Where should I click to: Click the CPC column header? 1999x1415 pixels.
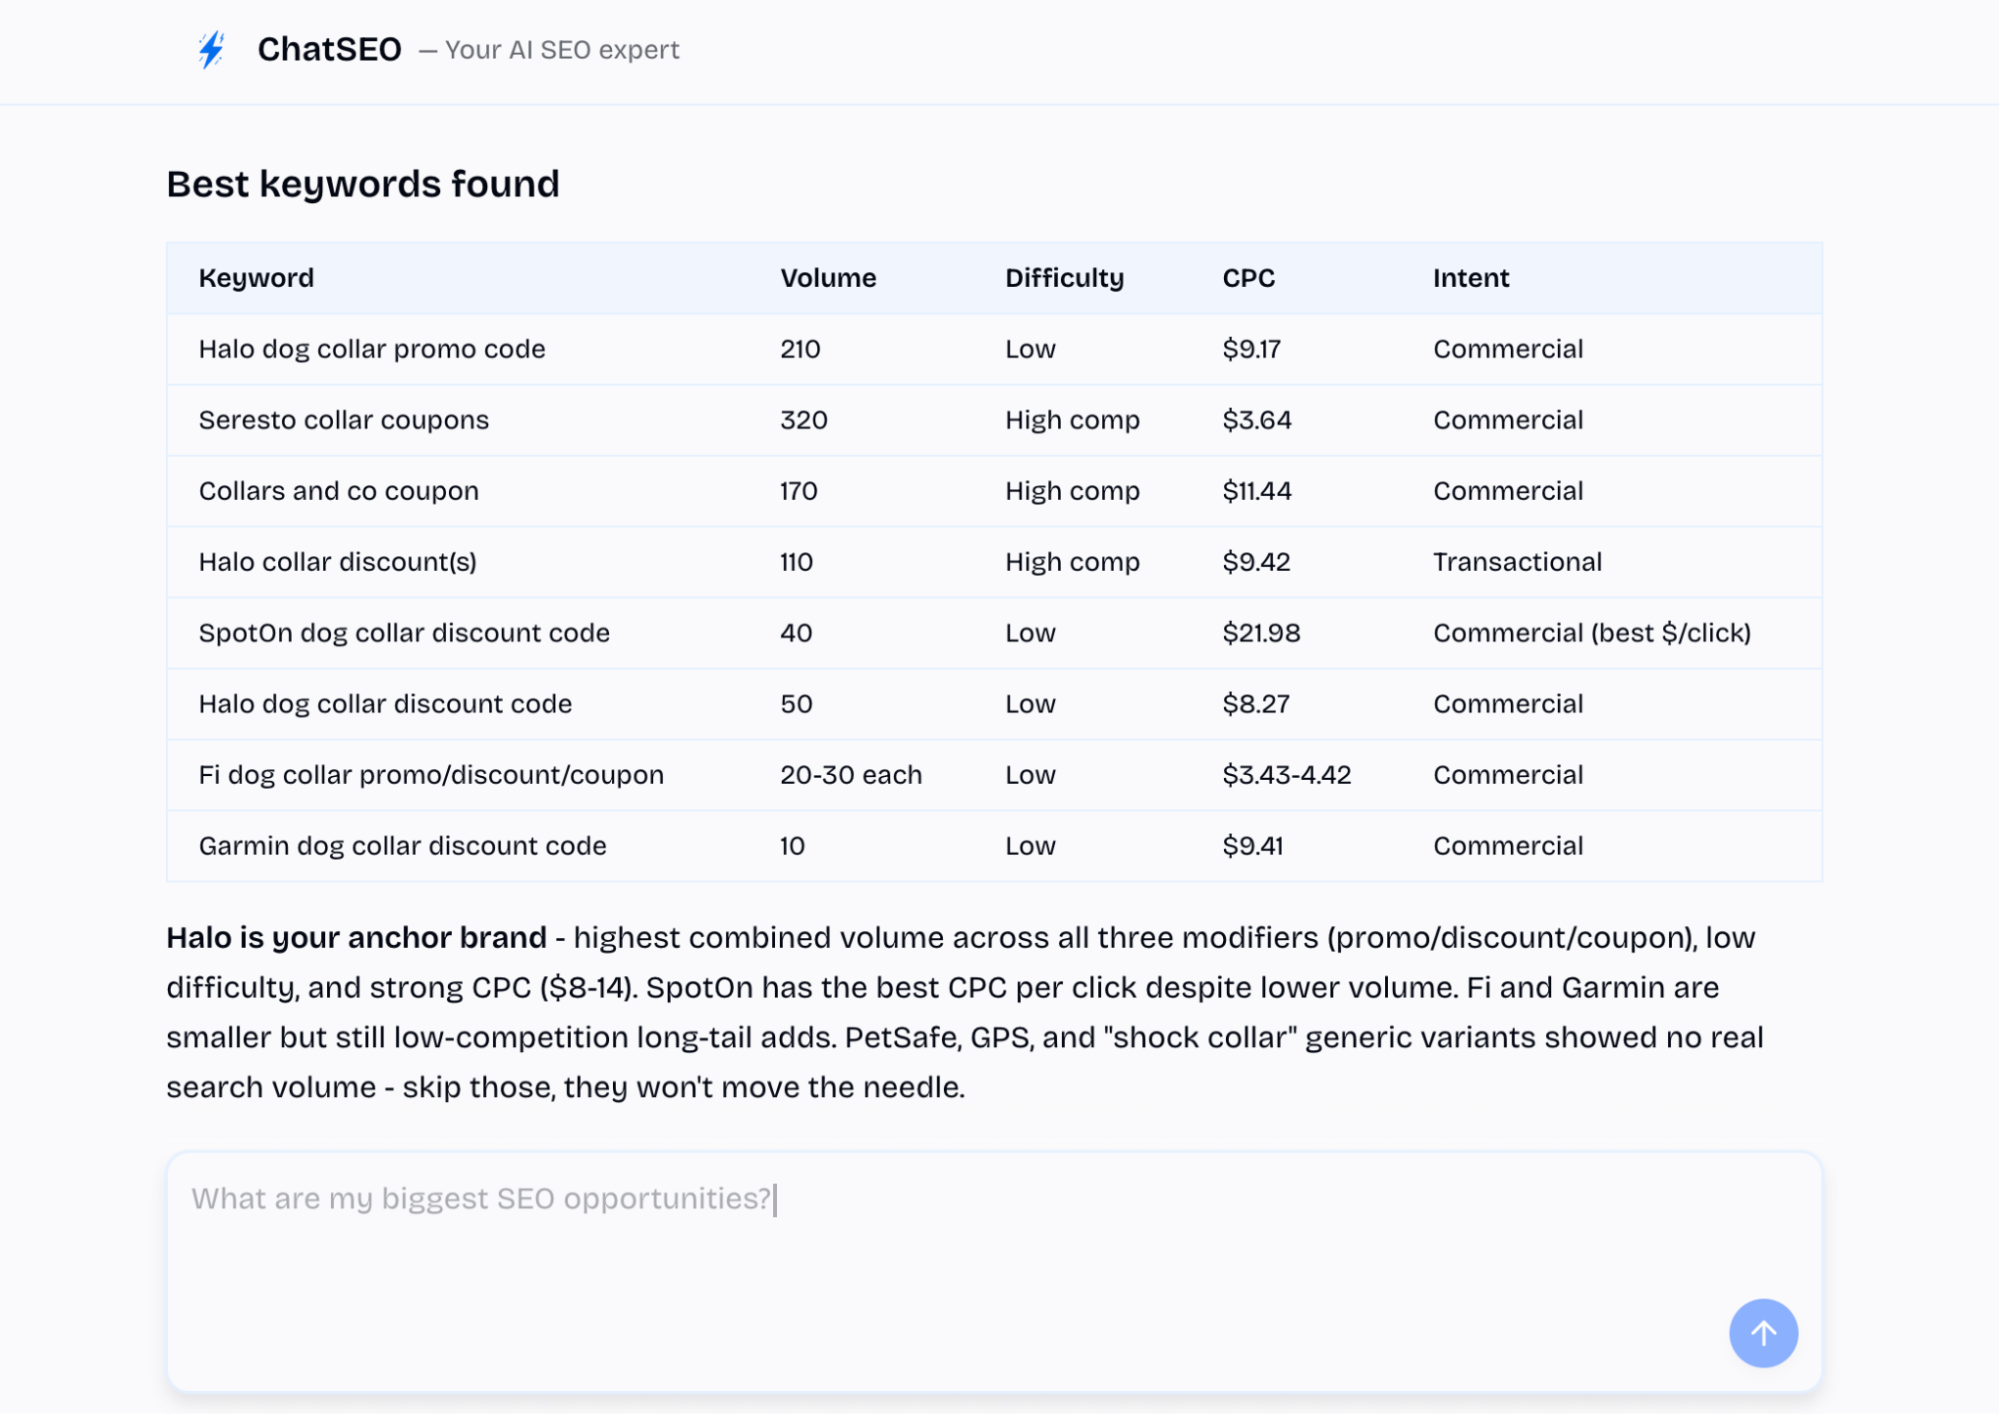click(x=1248, y=278)
